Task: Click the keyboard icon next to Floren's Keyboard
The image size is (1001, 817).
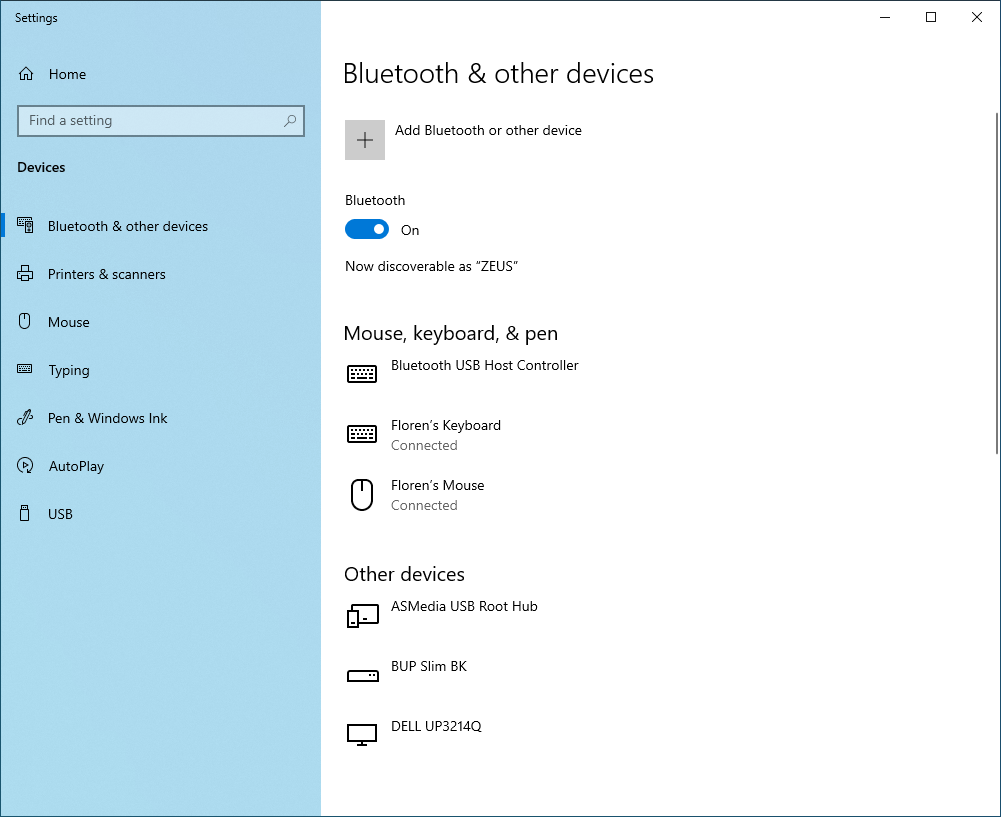Action: point(361,434)
